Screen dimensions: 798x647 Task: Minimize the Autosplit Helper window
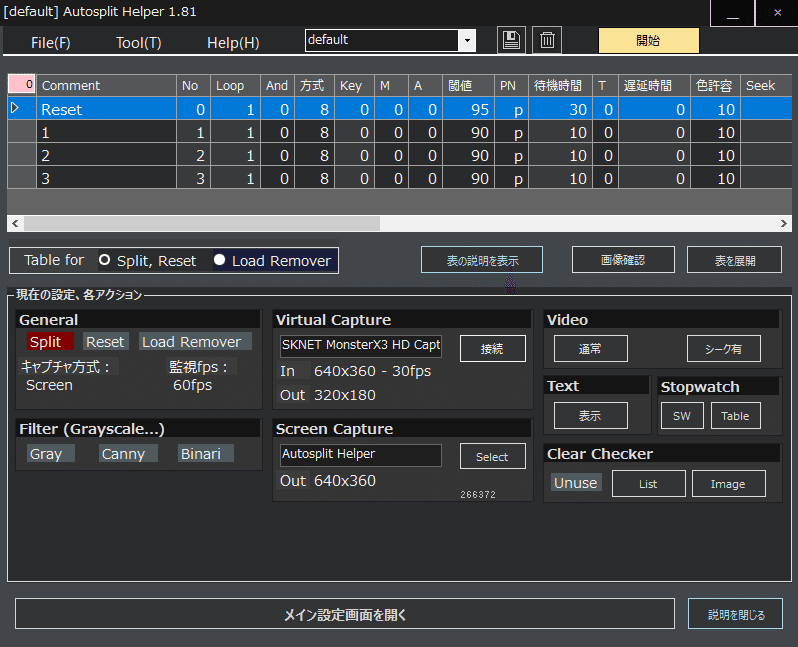(732, 13)
